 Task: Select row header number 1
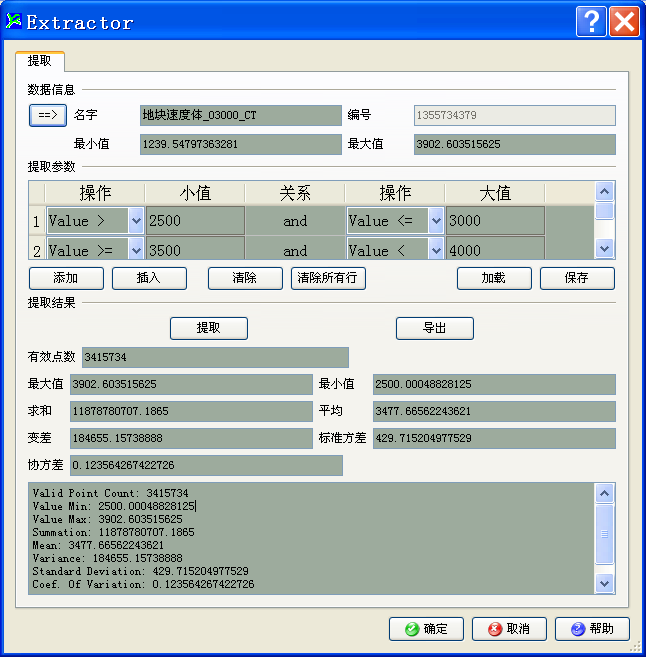tap(37, 221)
